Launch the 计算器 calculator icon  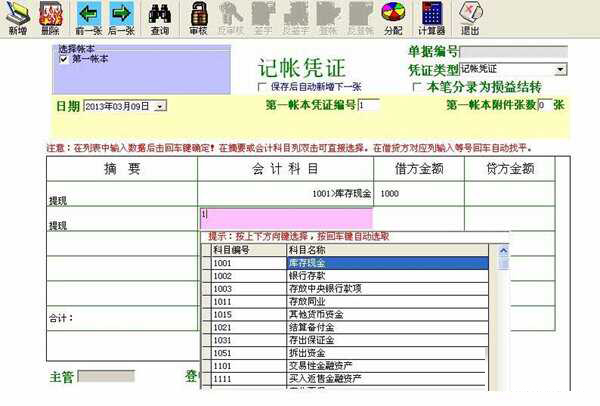pyautogui.click(x=432, y=18)
